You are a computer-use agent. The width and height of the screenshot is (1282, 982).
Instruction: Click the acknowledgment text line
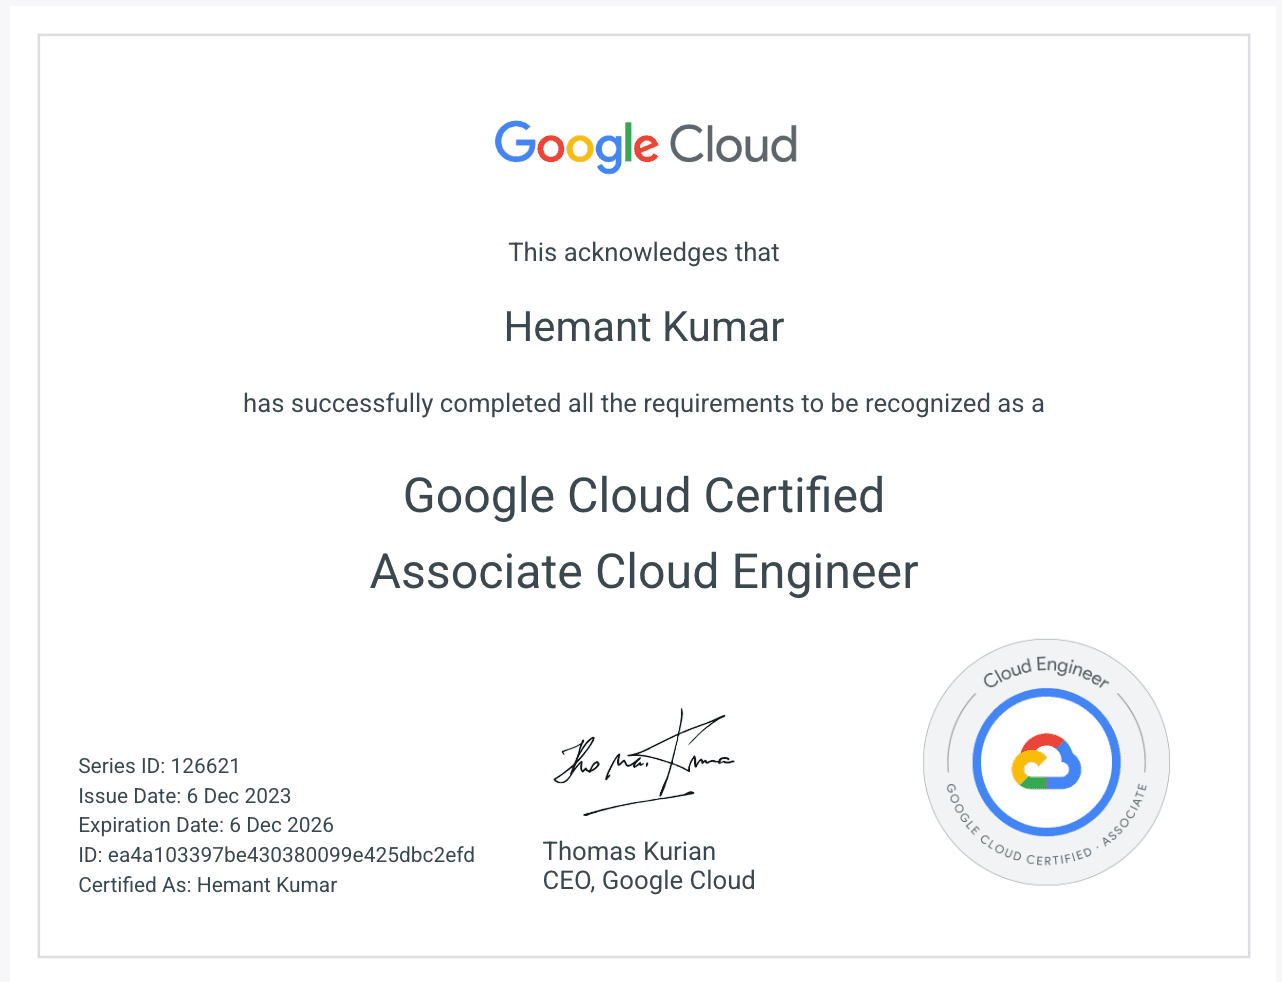click(643, 252)
